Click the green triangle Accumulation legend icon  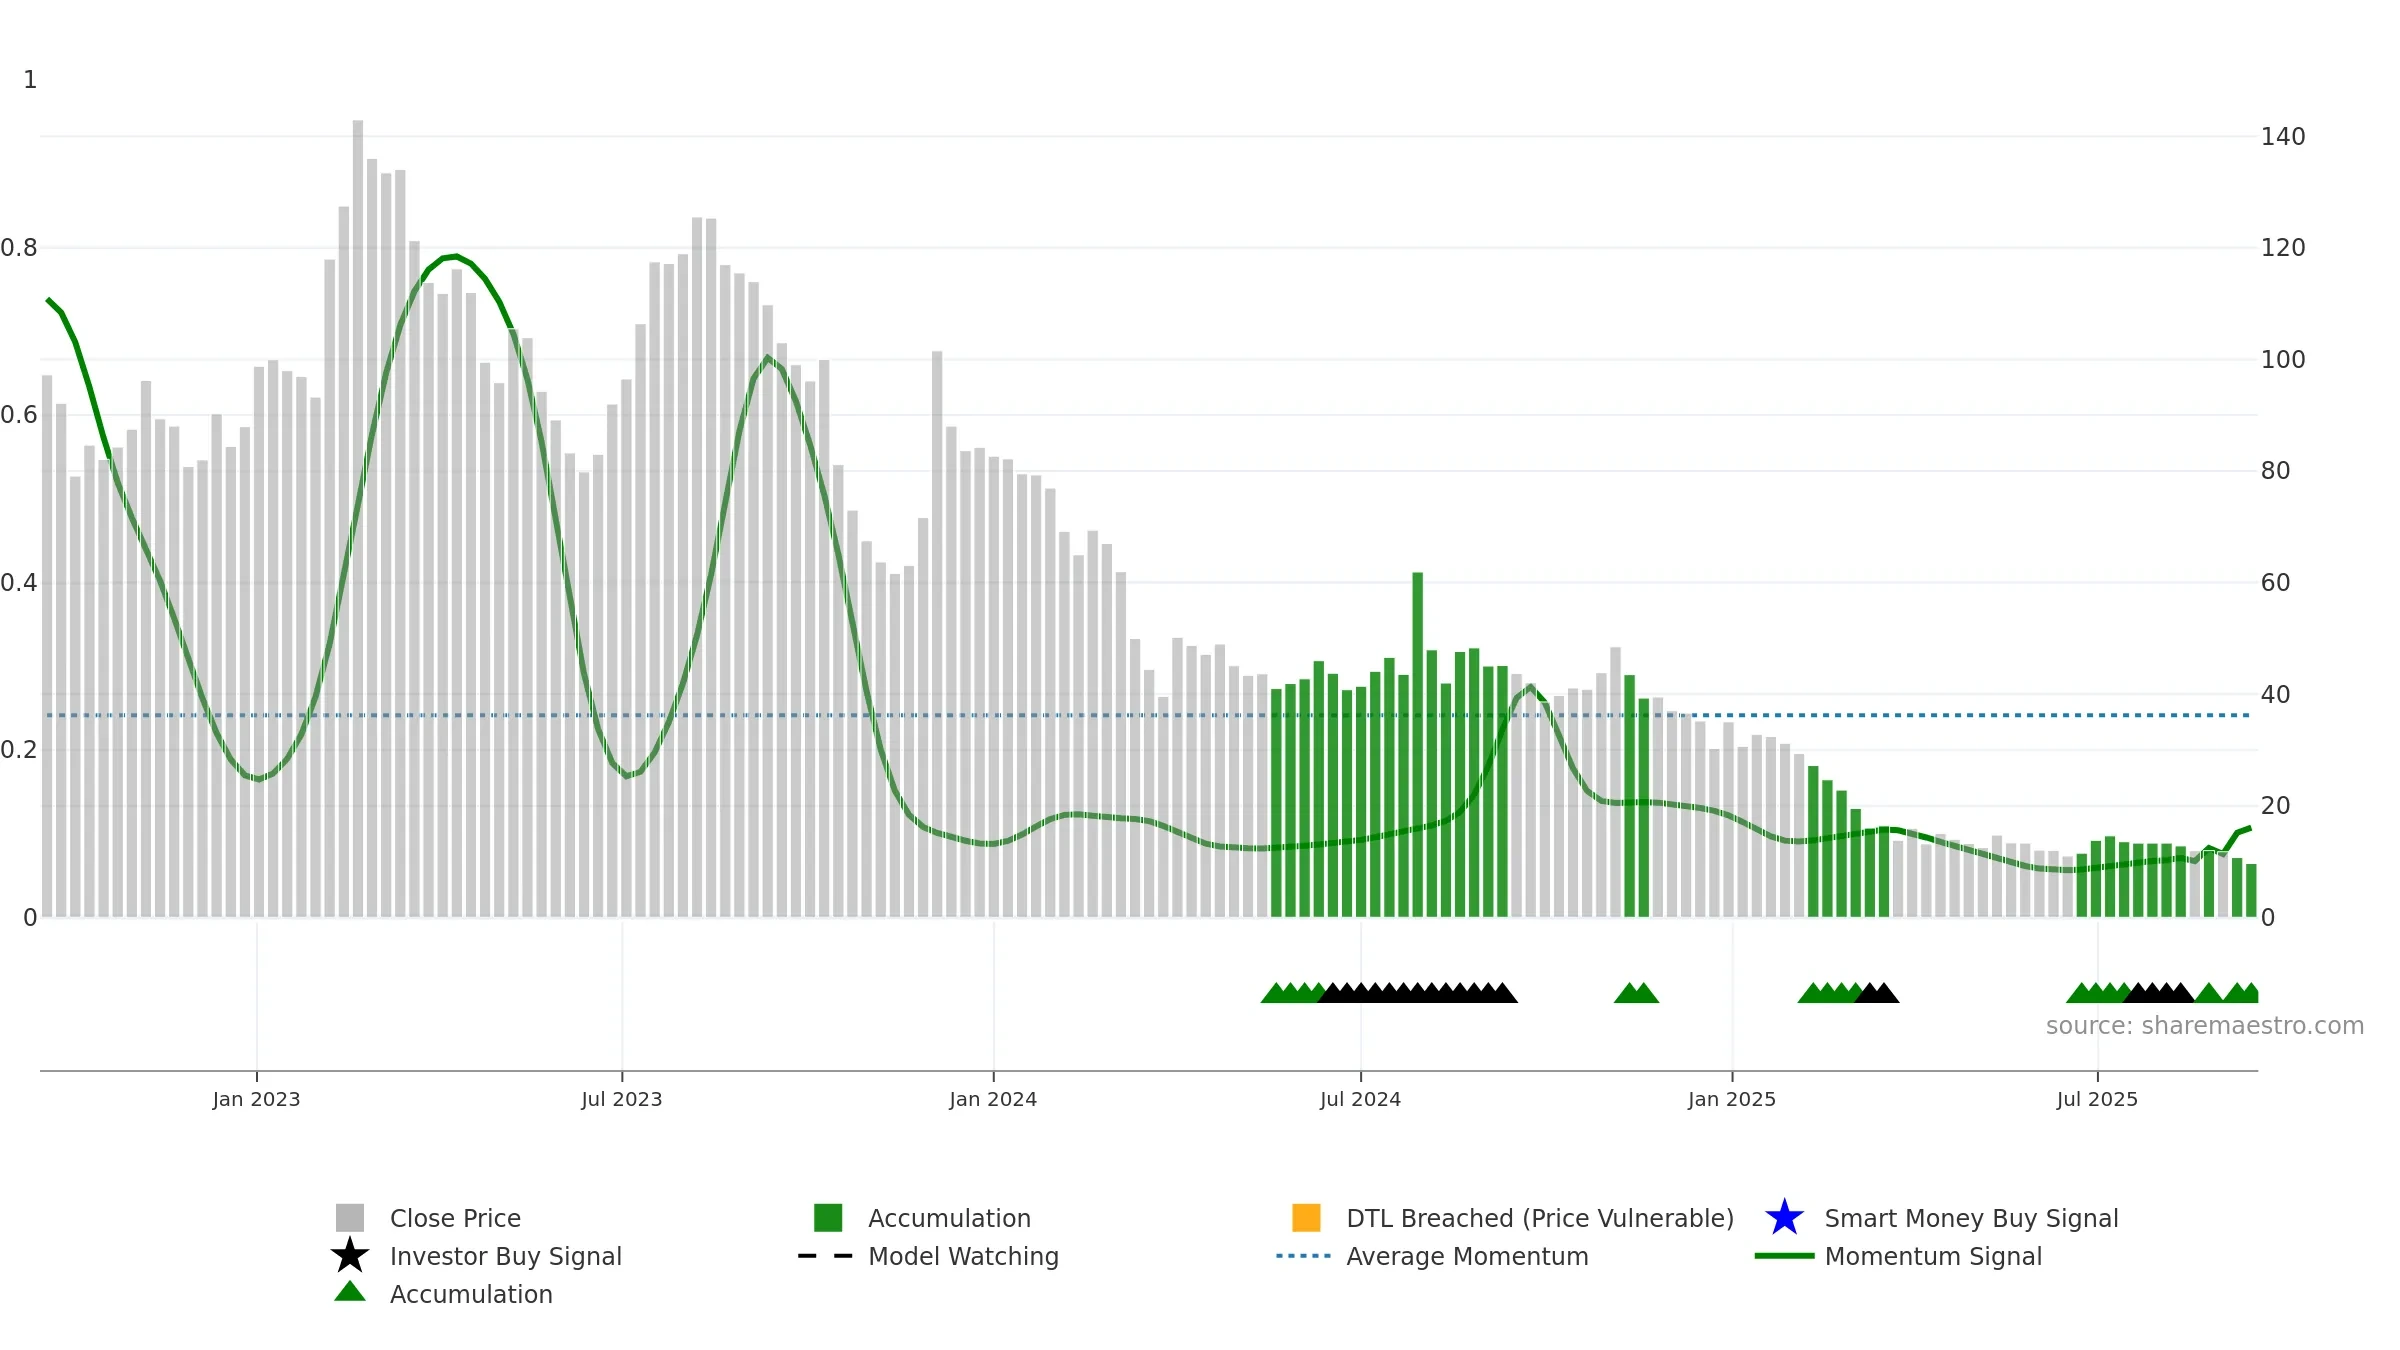point(350,1292)
